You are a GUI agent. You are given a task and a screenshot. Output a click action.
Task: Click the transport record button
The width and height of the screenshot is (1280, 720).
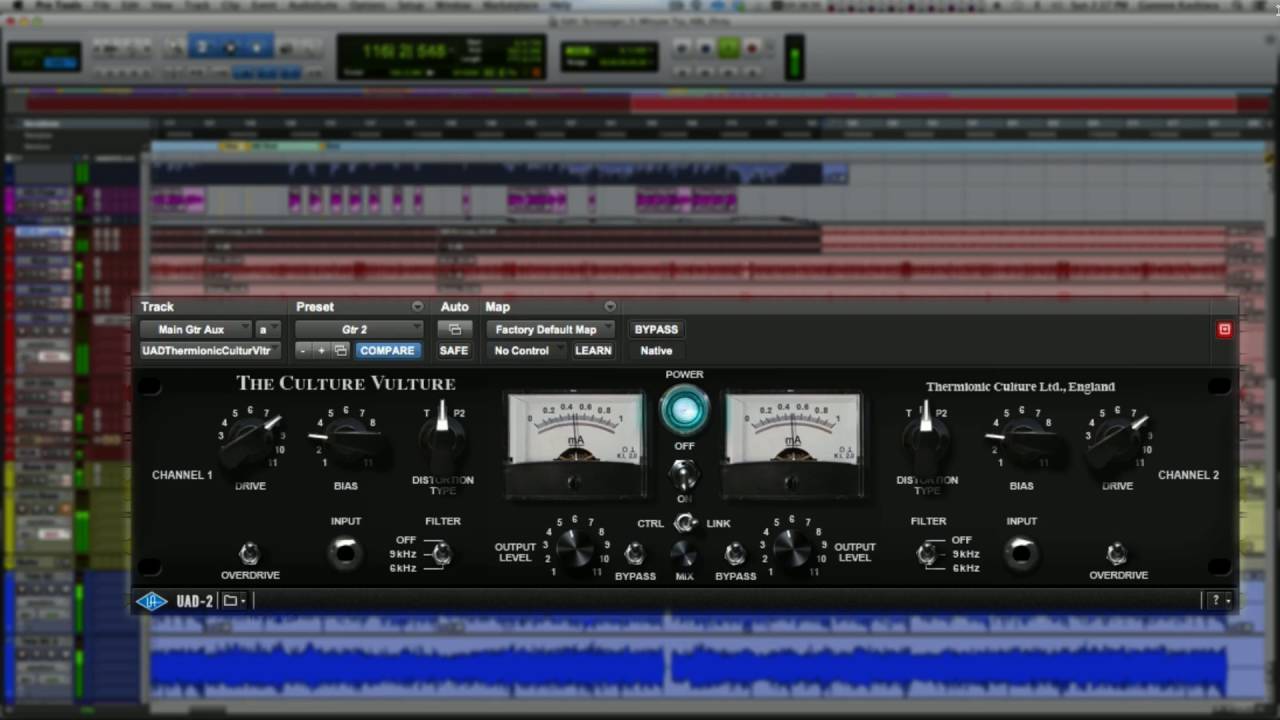click(751, 47)
